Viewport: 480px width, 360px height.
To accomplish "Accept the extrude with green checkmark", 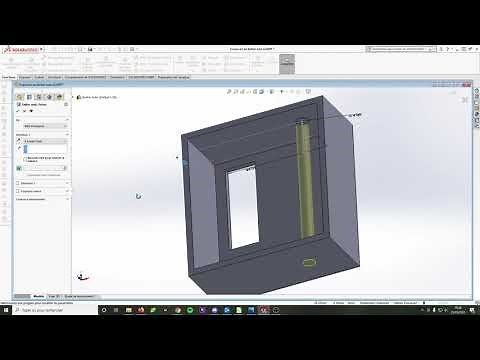I will [18, 111].
